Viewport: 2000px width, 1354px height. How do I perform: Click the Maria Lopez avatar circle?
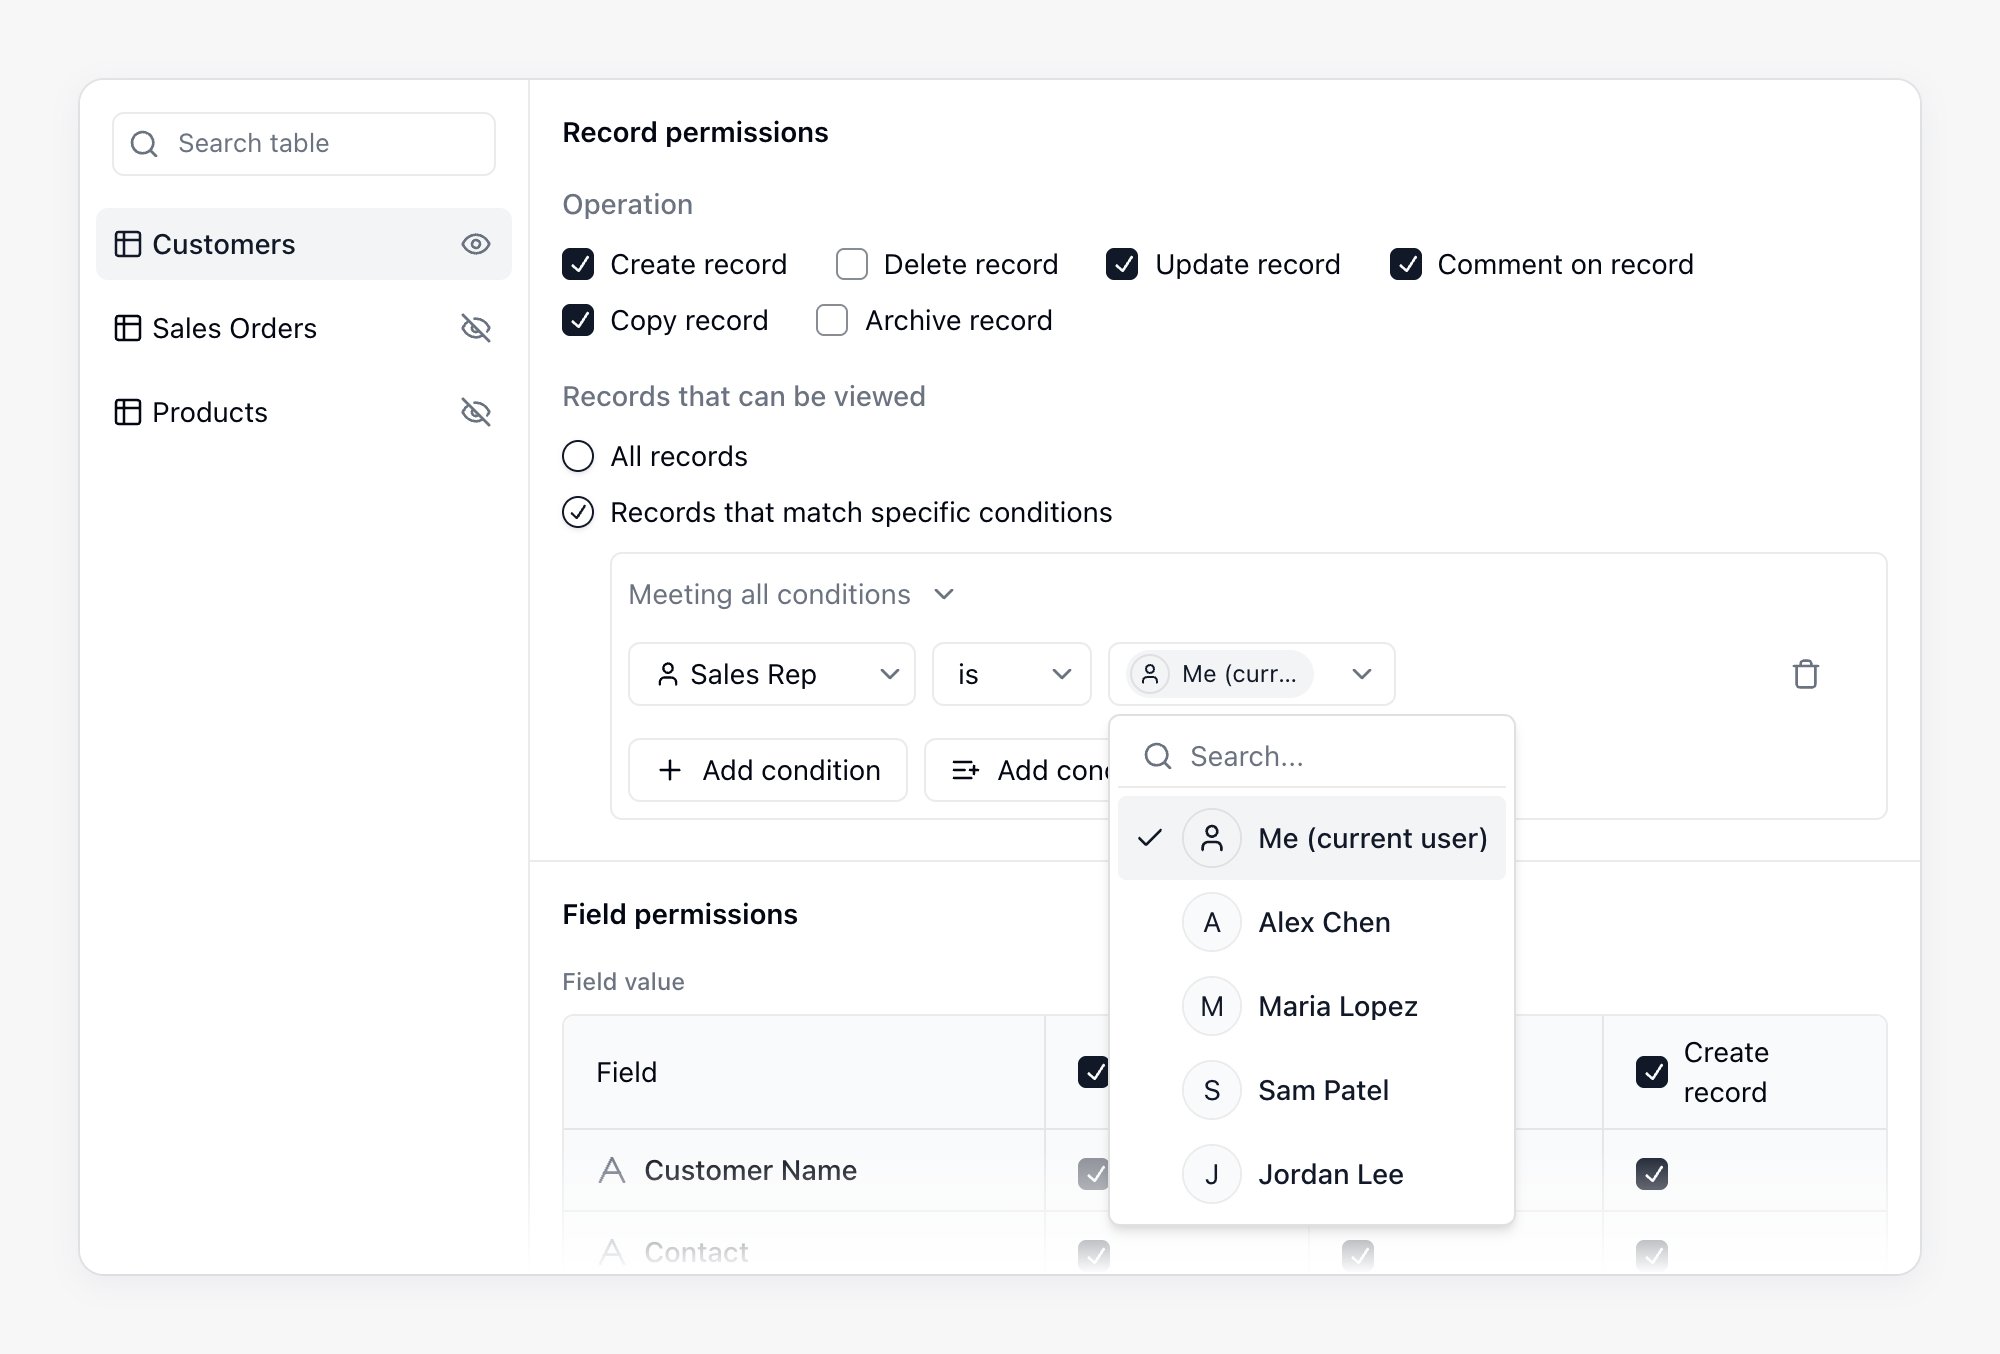click(x=1212, y=1006)
